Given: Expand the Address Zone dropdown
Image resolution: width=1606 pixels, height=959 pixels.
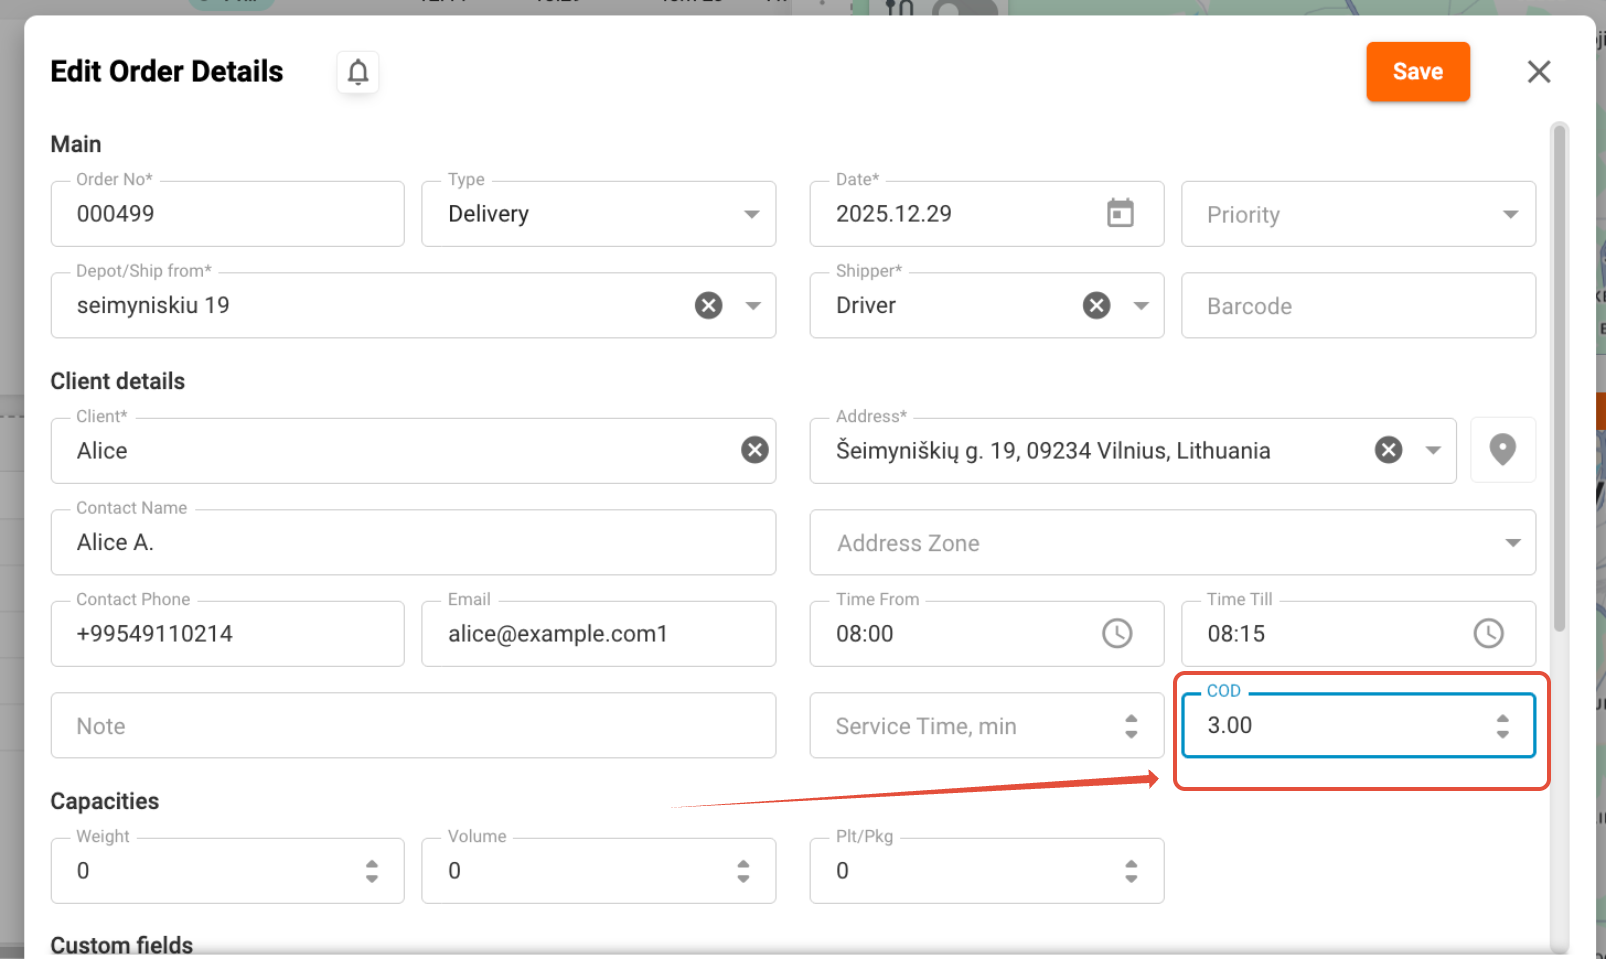Looking at the screenshot, I should click(x=1512, y=542).
